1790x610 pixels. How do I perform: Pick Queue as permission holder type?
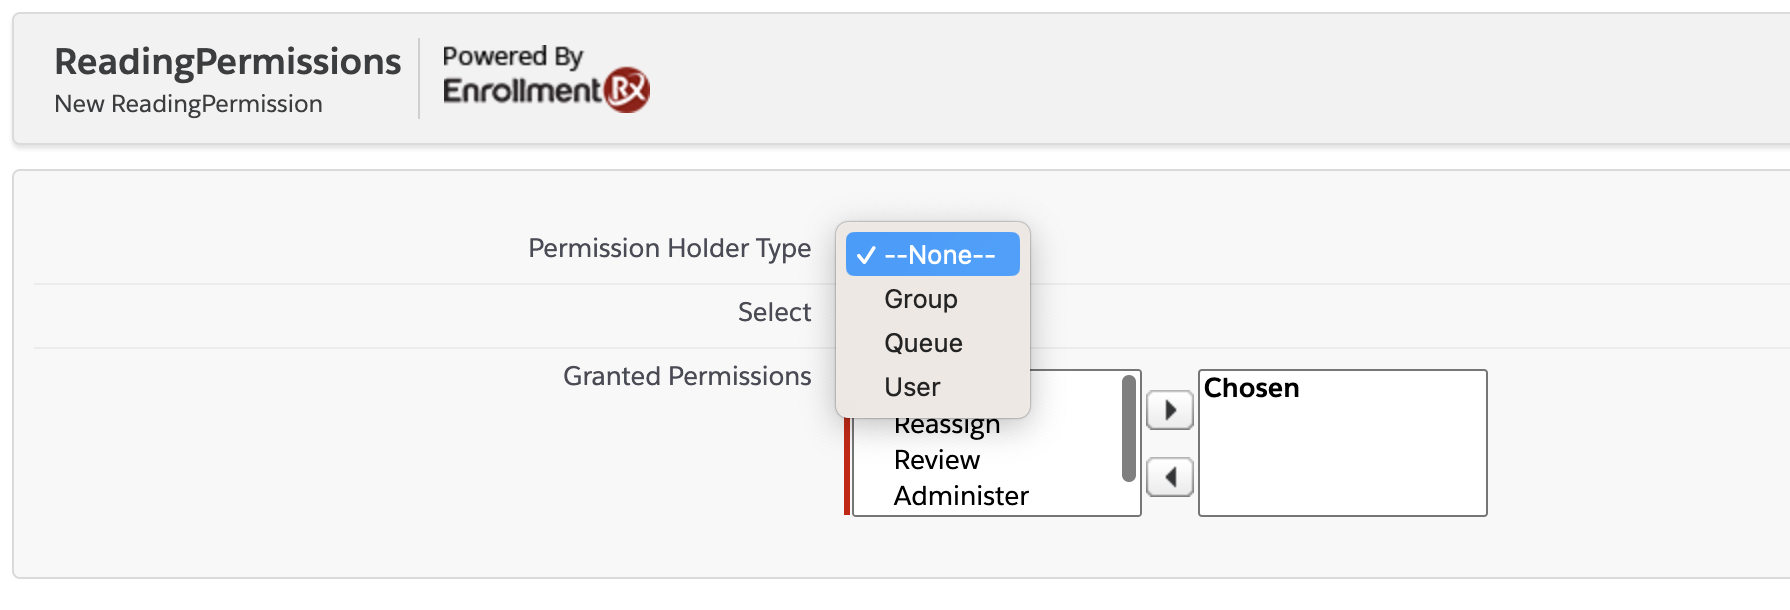click(x=923, y=343)
